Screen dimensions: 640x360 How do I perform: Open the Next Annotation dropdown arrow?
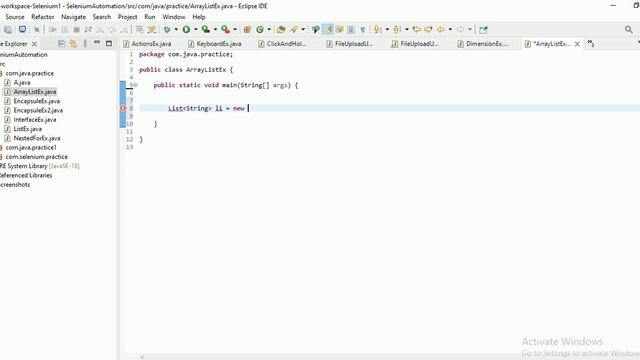click(x=387, y=29)
